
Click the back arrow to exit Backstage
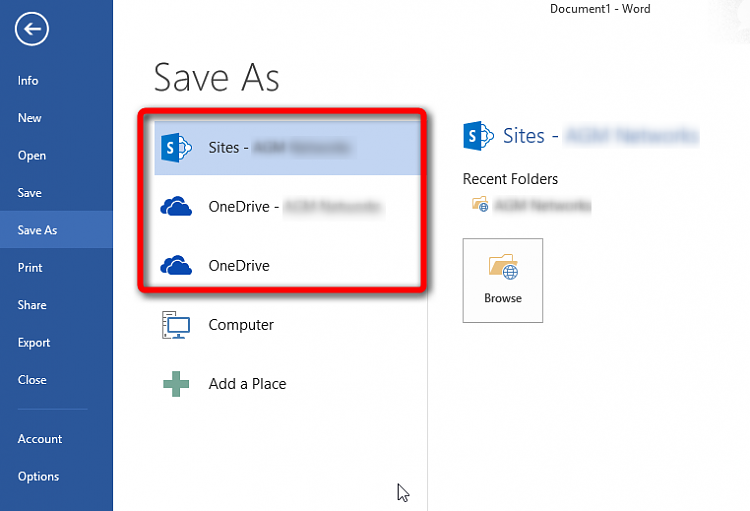[32, 29]
